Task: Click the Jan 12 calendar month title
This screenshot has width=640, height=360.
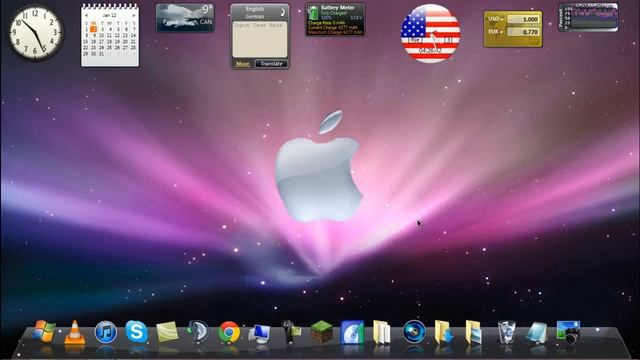Action: [109, 16]
